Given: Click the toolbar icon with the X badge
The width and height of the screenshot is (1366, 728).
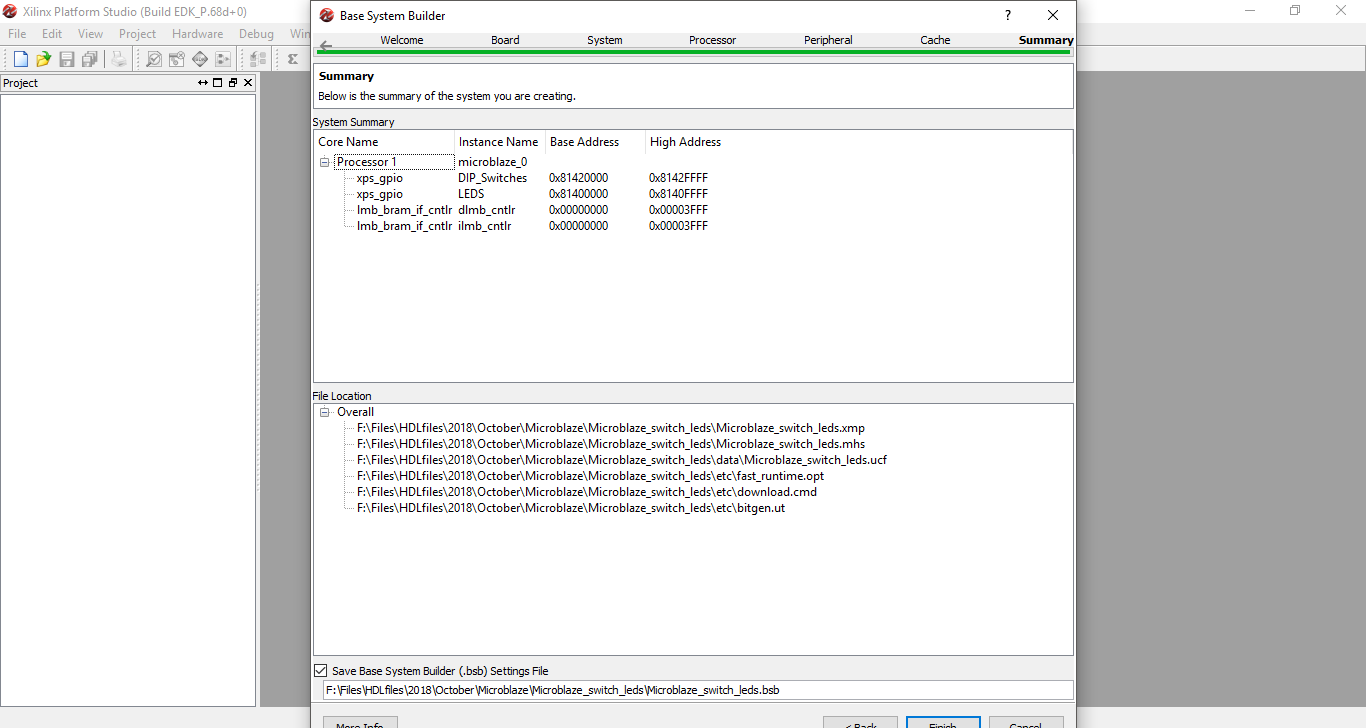Looking at the screenshot, I should [176, 59].
